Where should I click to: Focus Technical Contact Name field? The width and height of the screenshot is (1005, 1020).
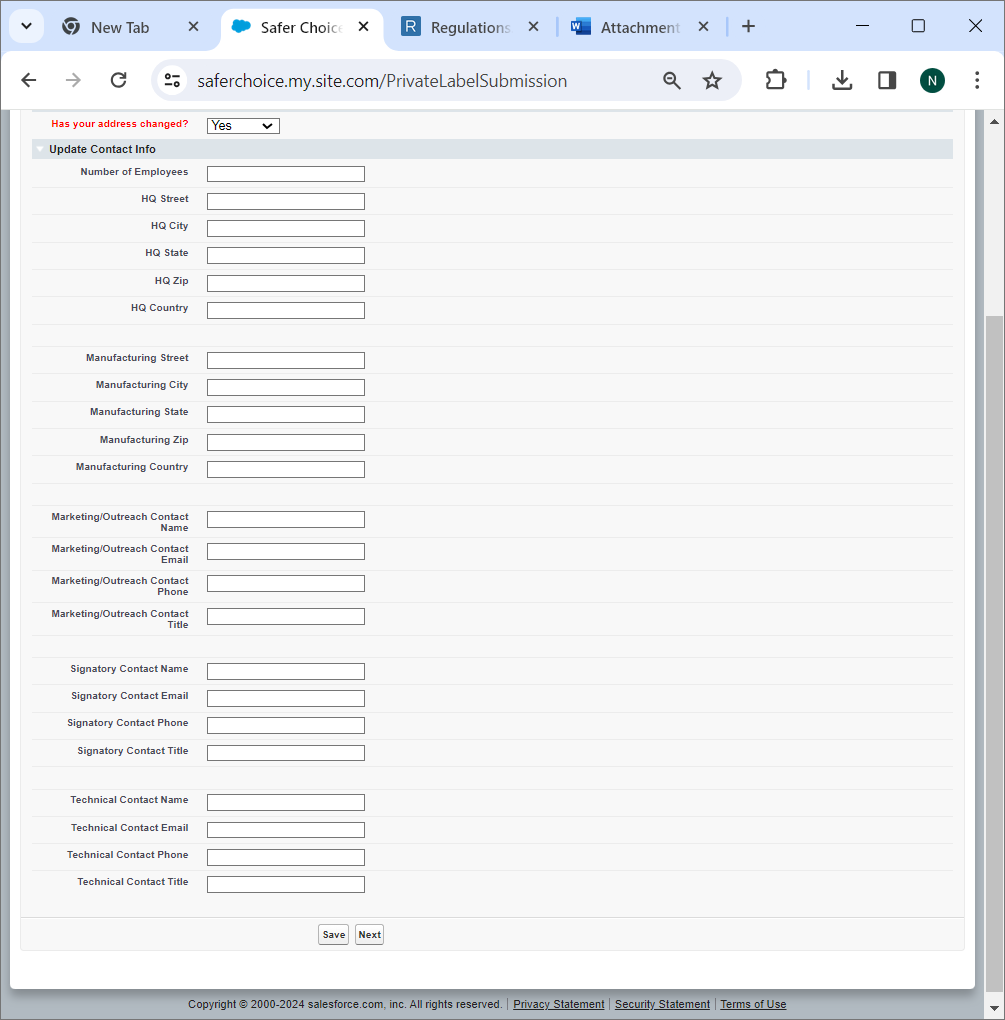click(x=286, y=802)
